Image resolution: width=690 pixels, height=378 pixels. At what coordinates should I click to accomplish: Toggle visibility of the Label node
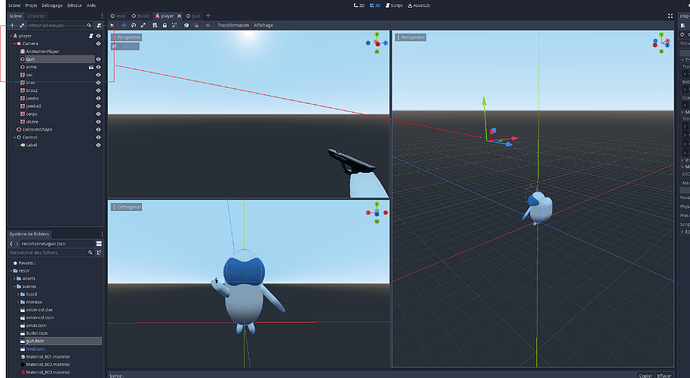coord(98,145)
